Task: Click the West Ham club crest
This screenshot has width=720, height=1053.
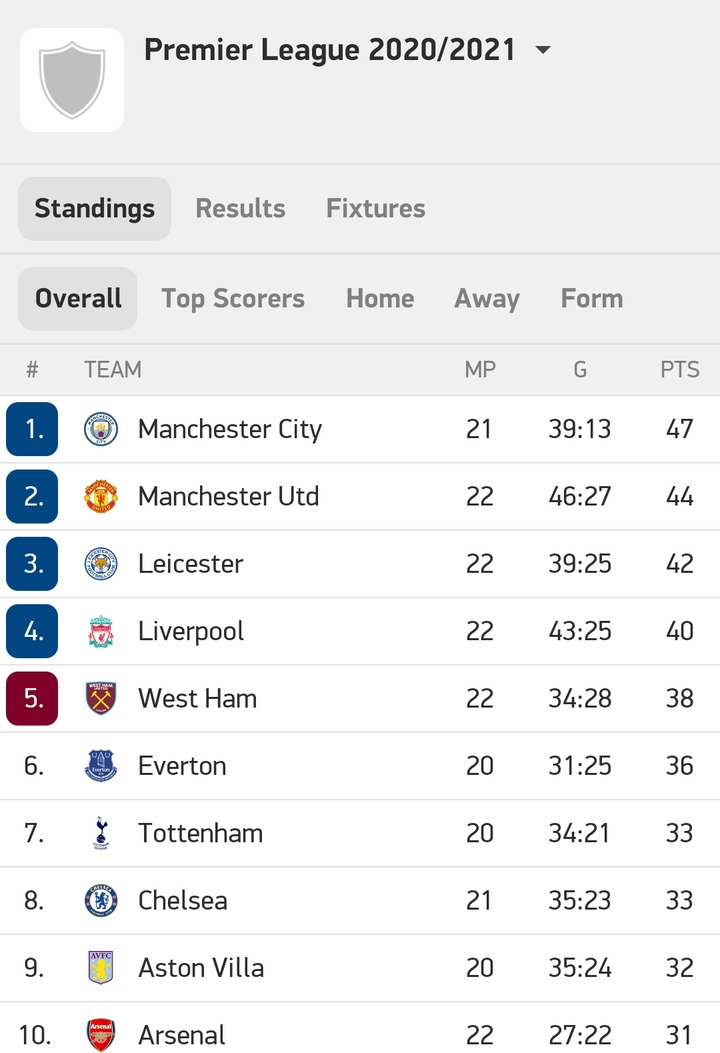Action: (x=101, y=698)
